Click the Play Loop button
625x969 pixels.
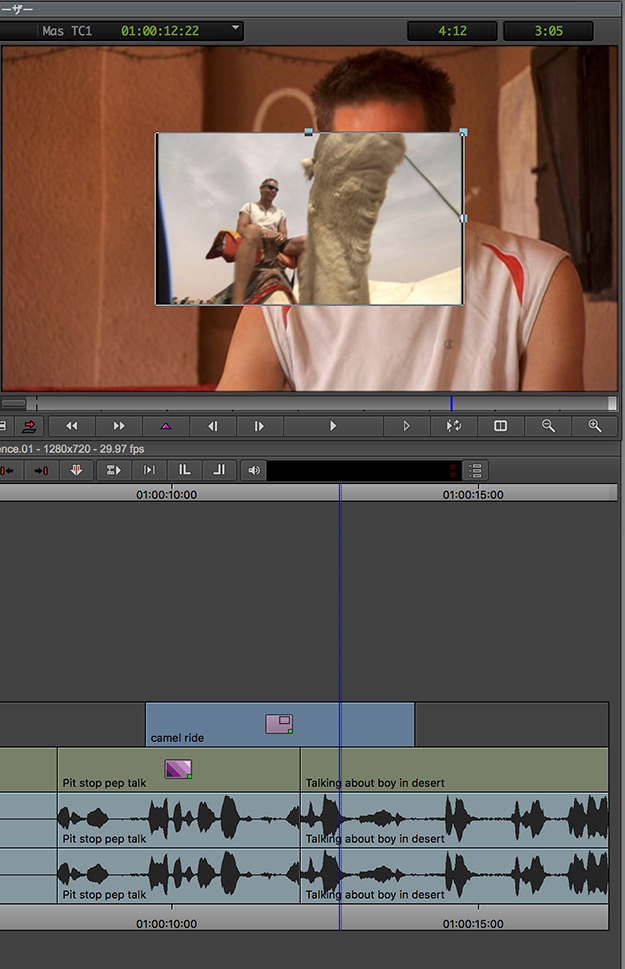tap(453, 426)
